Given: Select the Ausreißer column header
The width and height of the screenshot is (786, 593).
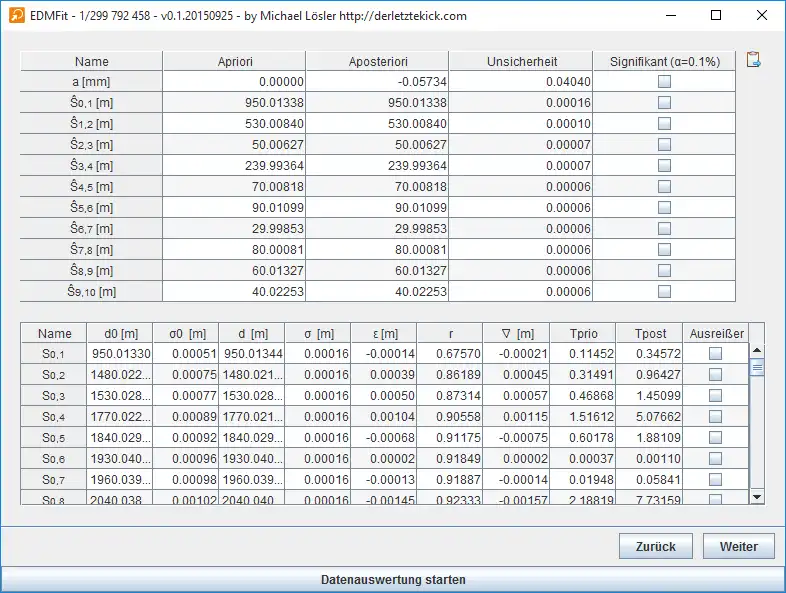Looking at the screenshot, I should [716, 333].
